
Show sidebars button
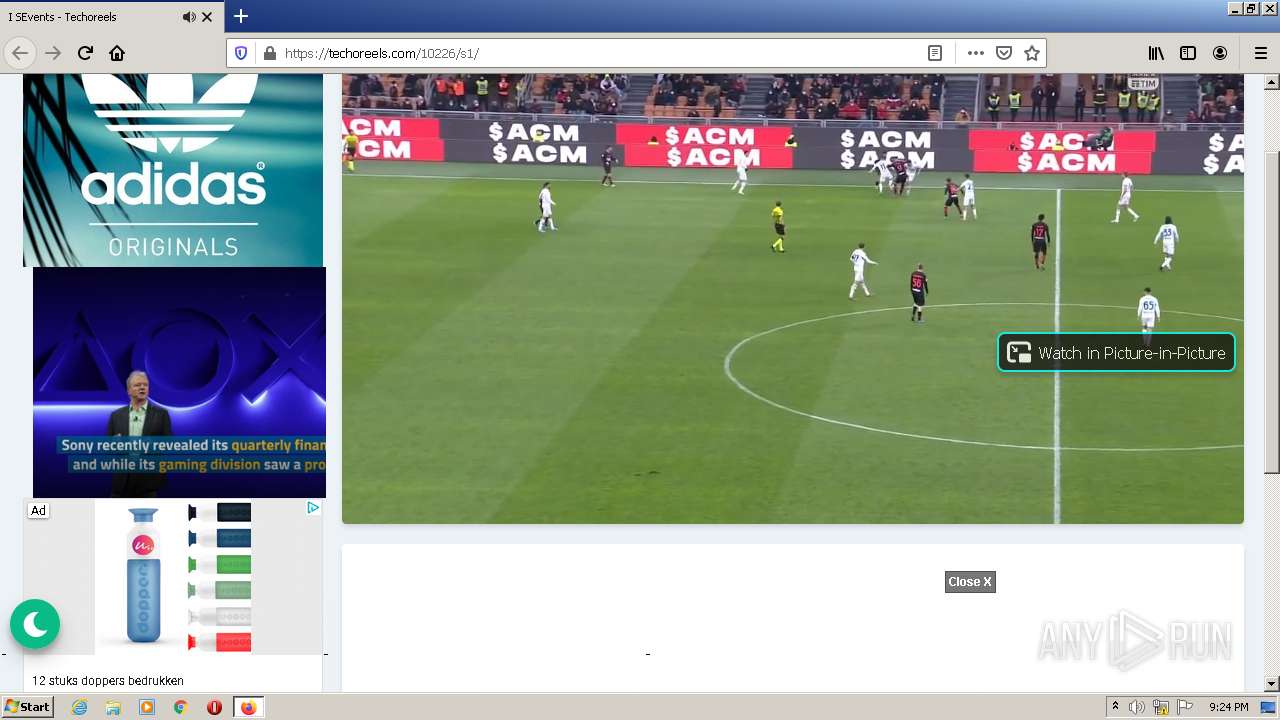pos(1188,53)
